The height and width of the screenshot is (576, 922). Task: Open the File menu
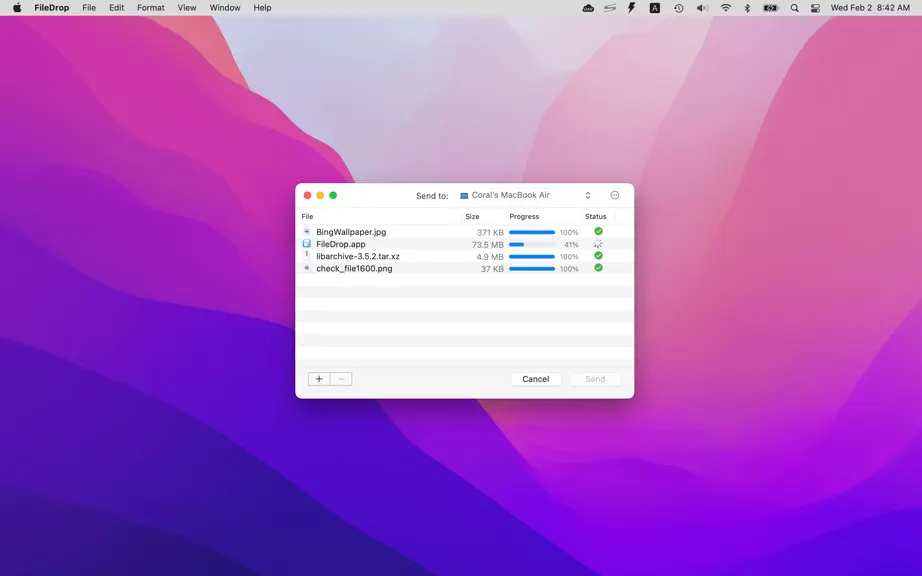coord(89,8)
